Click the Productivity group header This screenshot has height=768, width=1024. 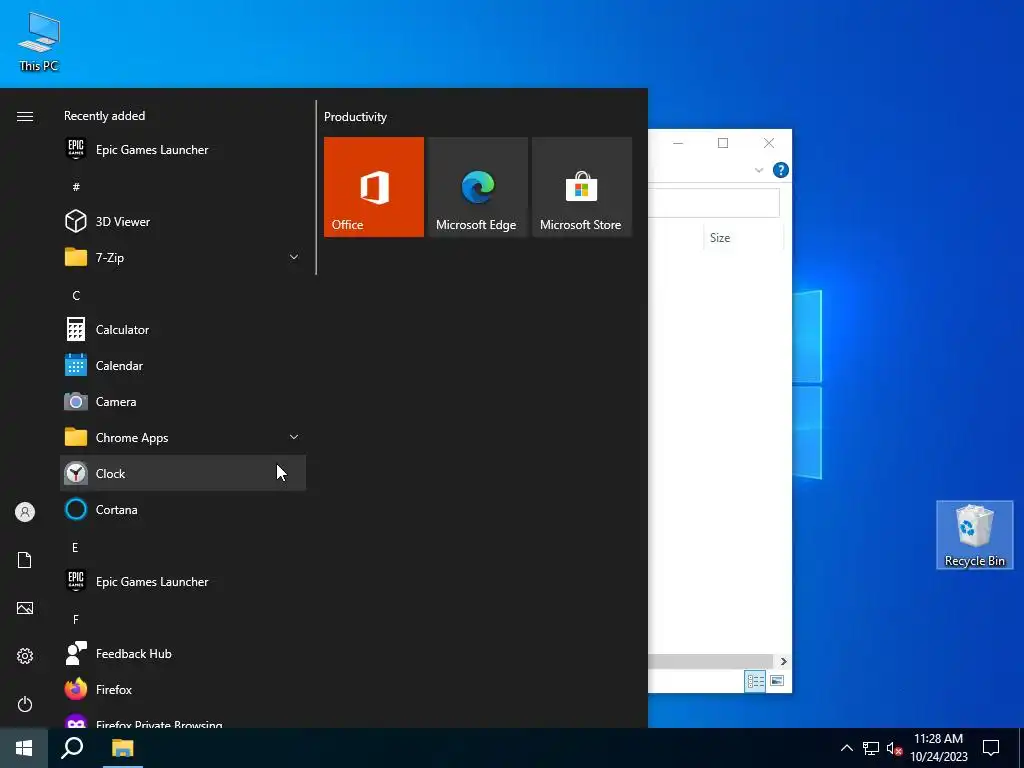355,117
